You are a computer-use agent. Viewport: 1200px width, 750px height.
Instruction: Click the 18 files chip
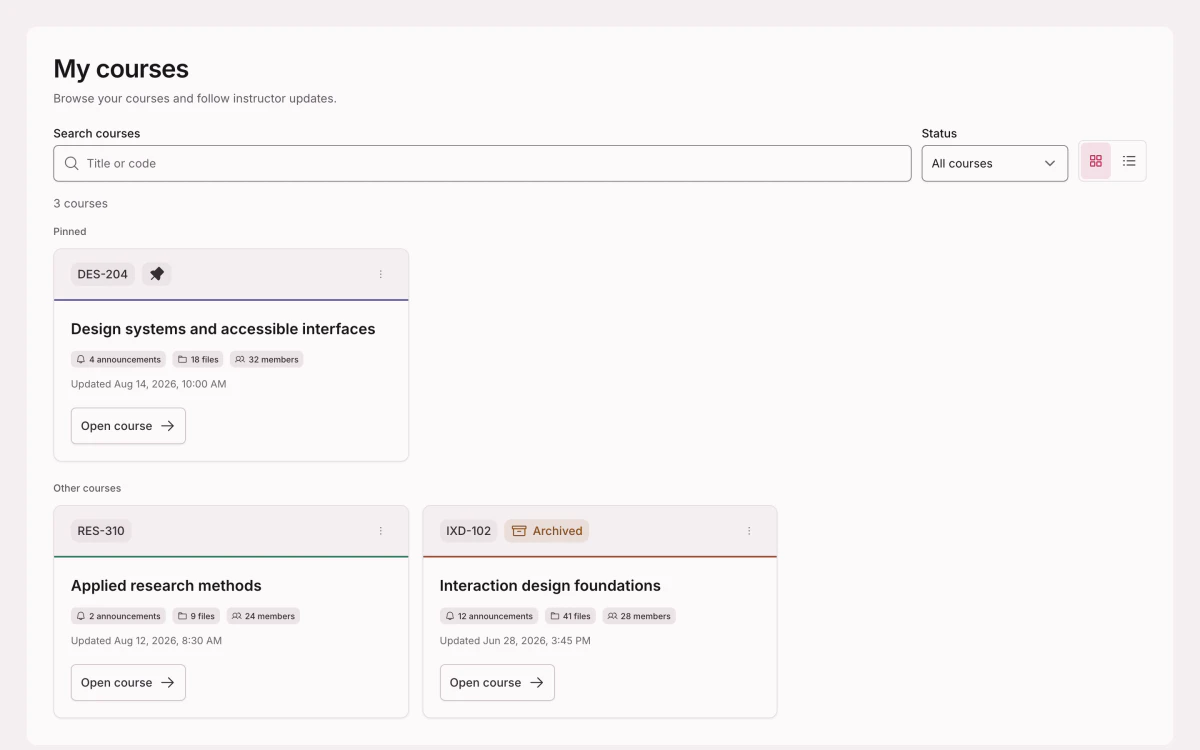click(x=198, y=359)
